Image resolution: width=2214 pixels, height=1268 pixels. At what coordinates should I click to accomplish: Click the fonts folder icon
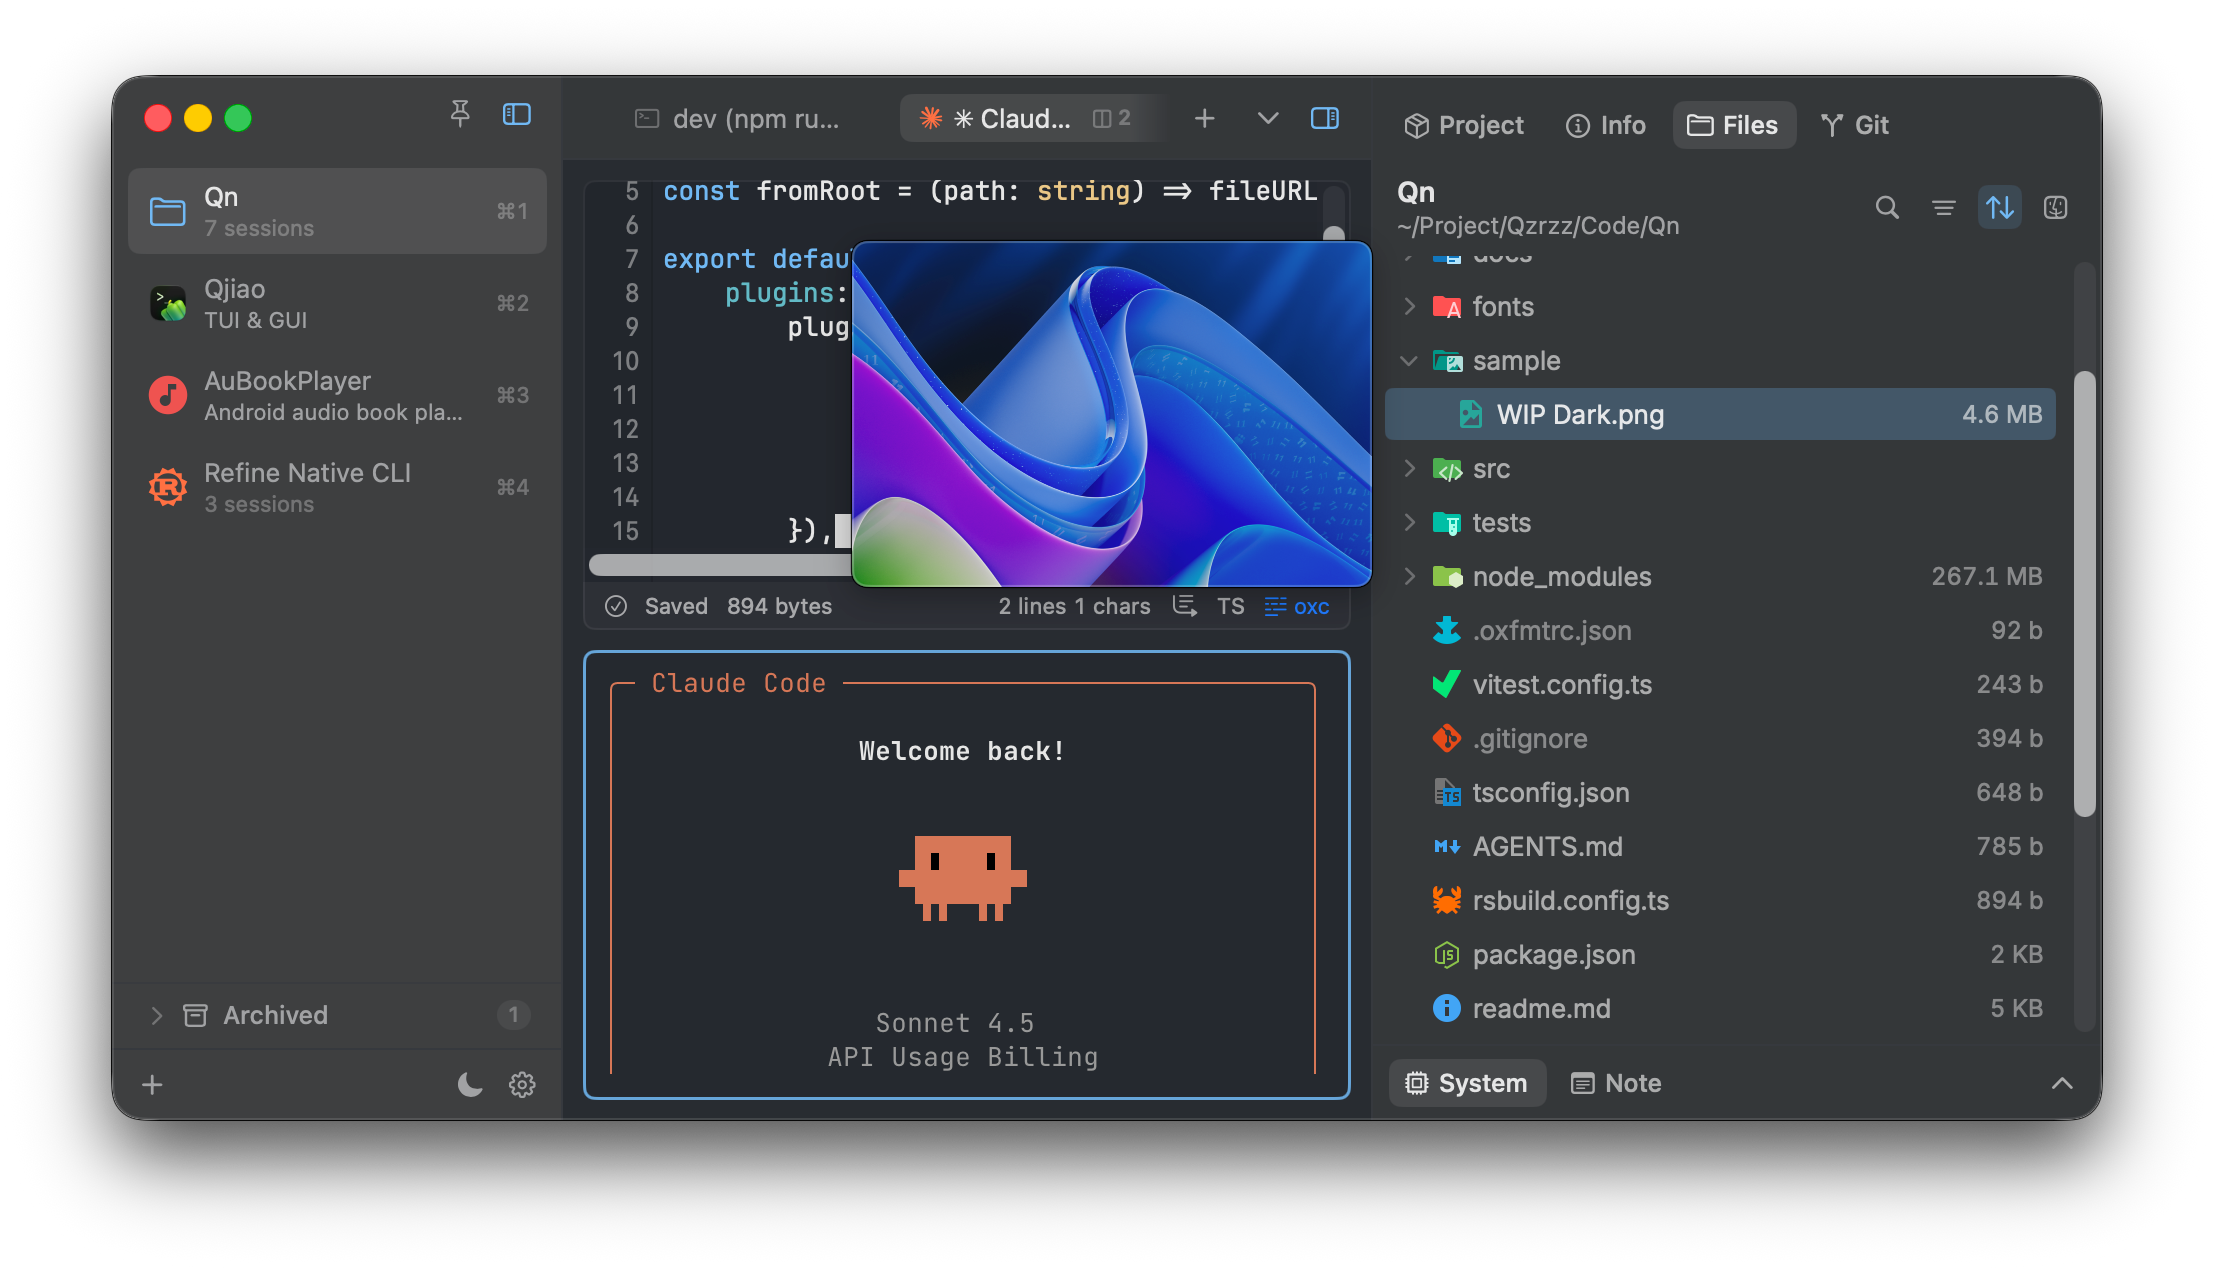click(1447, 306)
